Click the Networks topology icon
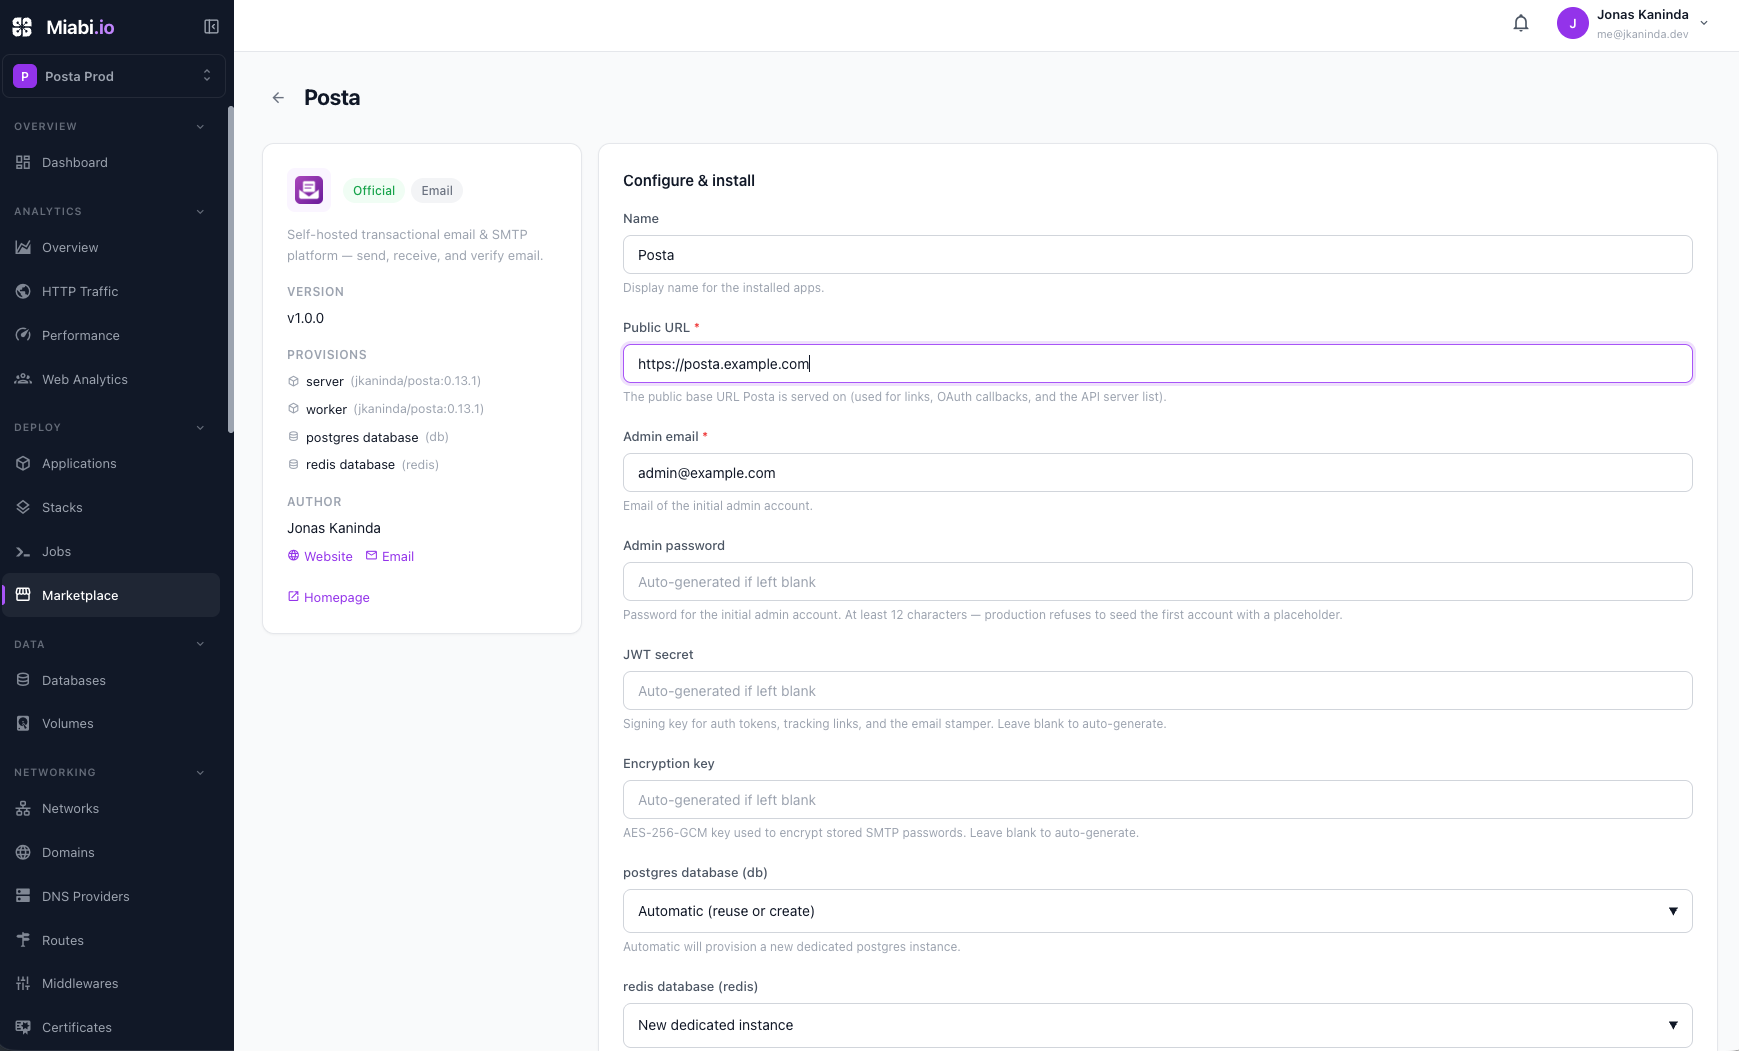The image size is (1739, 1051). pos(23,808)
